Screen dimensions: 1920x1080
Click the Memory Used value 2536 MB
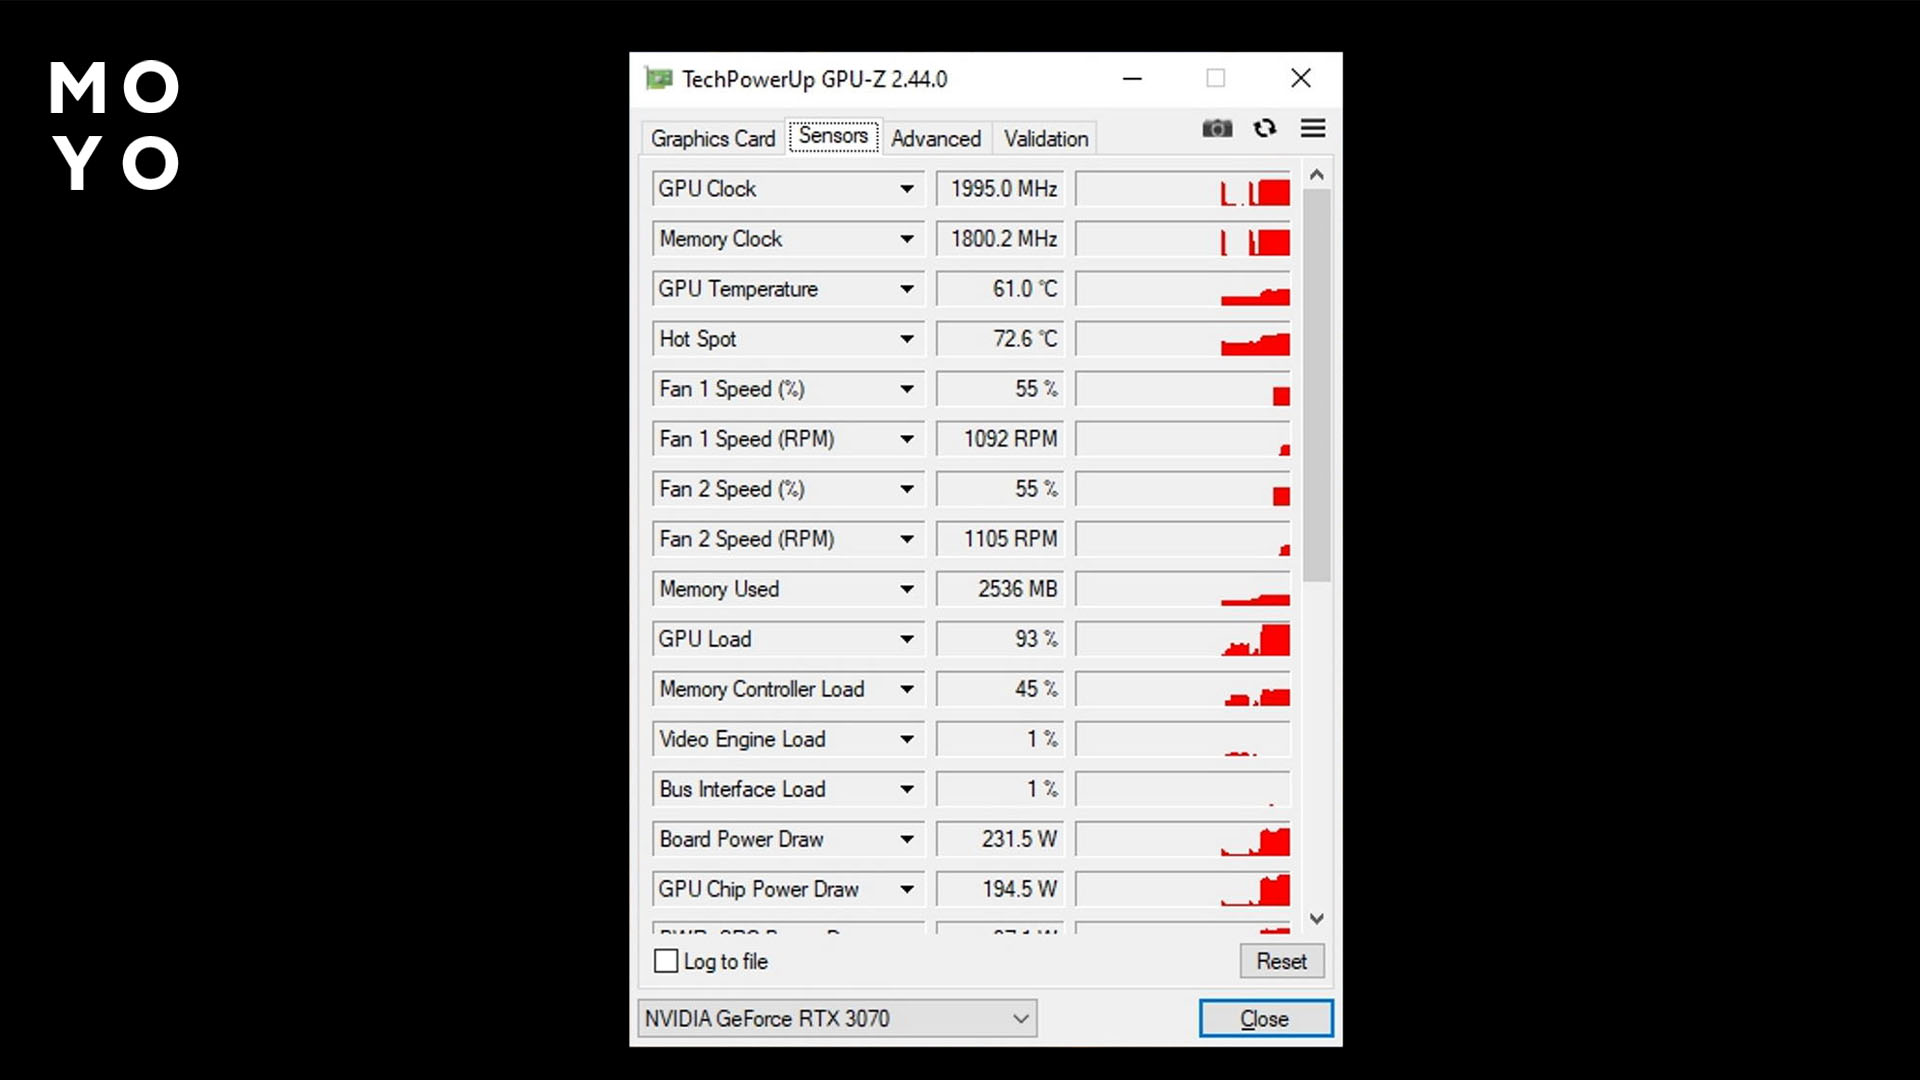click(1001, 589)
